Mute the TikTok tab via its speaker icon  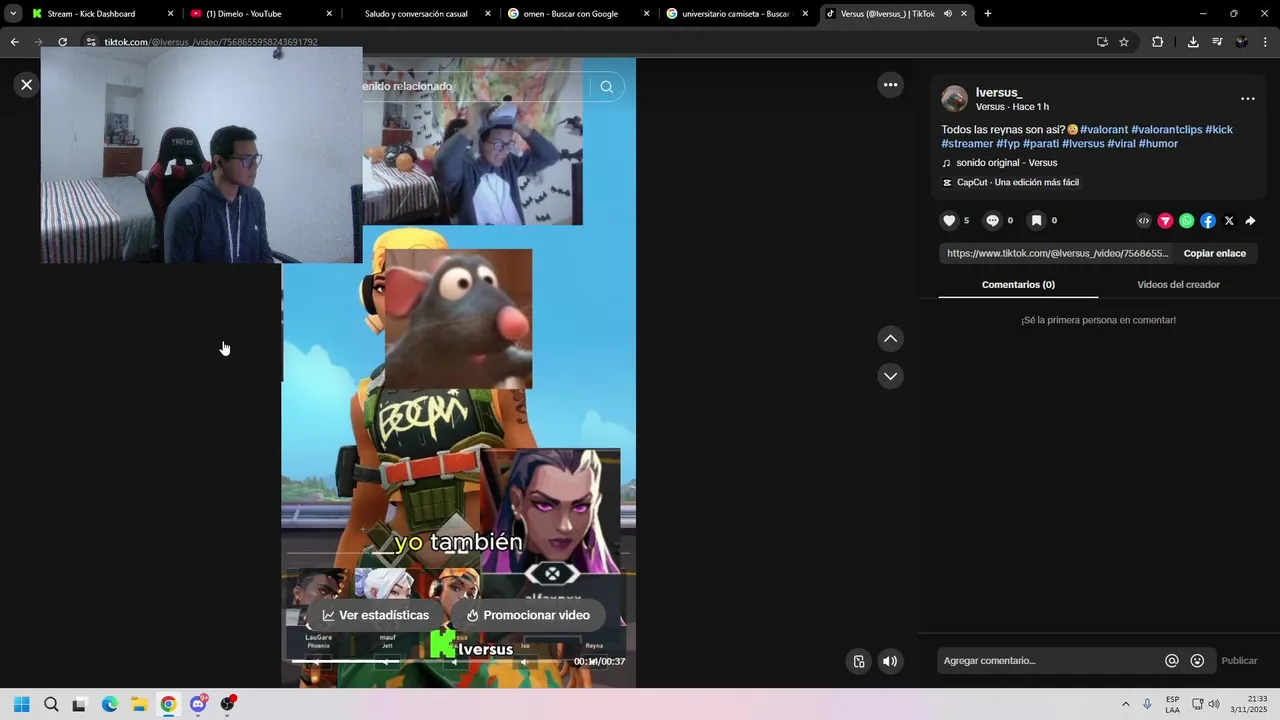click(947, 14)
